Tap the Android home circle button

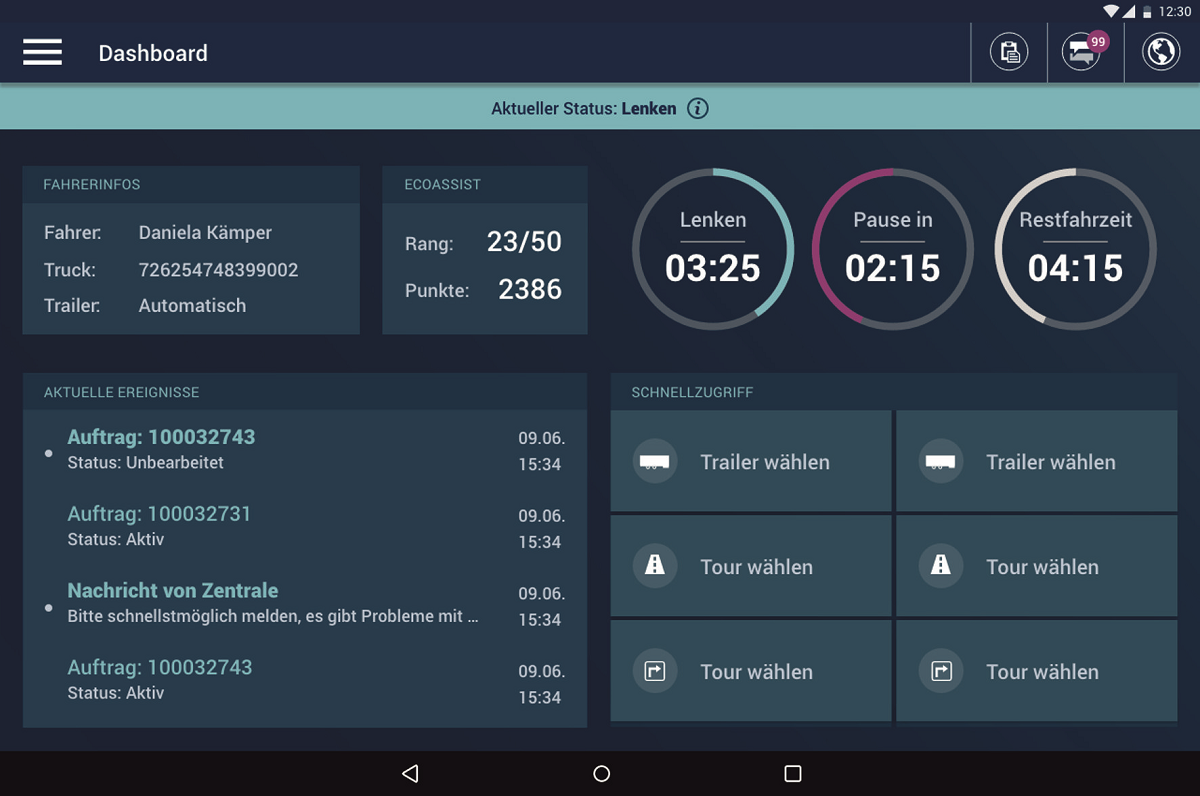601,773
